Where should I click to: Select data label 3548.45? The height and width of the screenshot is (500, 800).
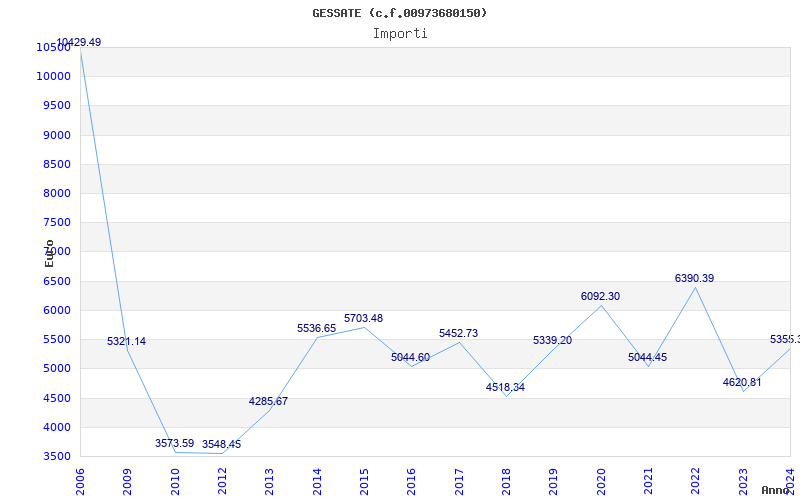(x=221, y=444)
